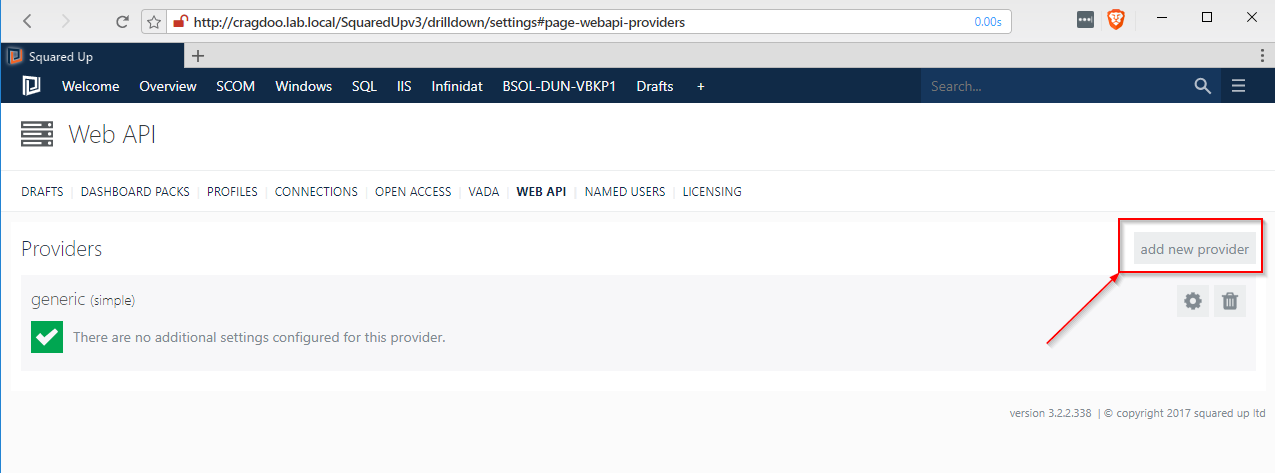Open the hamburger menu icon
Screen dimensions: 1275x473
pos(1239,86)
